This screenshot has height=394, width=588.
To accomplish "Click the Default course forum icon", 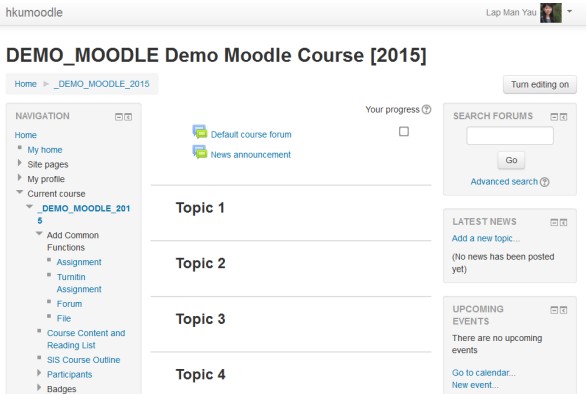I will coord(200,132).
